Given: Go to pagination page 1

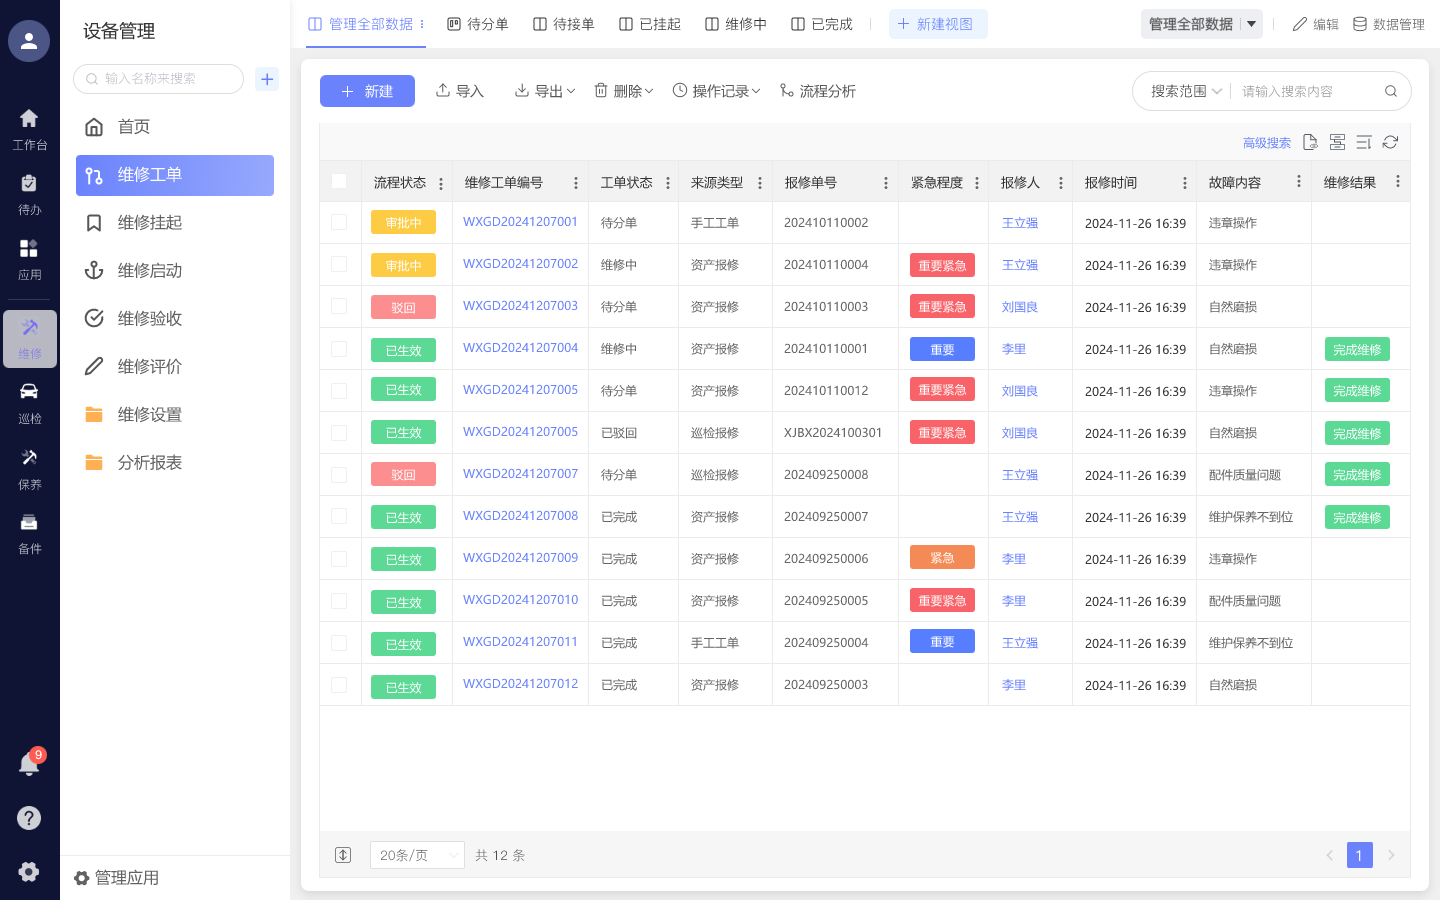Looking at the screenshot, I should coord(1359,855).
